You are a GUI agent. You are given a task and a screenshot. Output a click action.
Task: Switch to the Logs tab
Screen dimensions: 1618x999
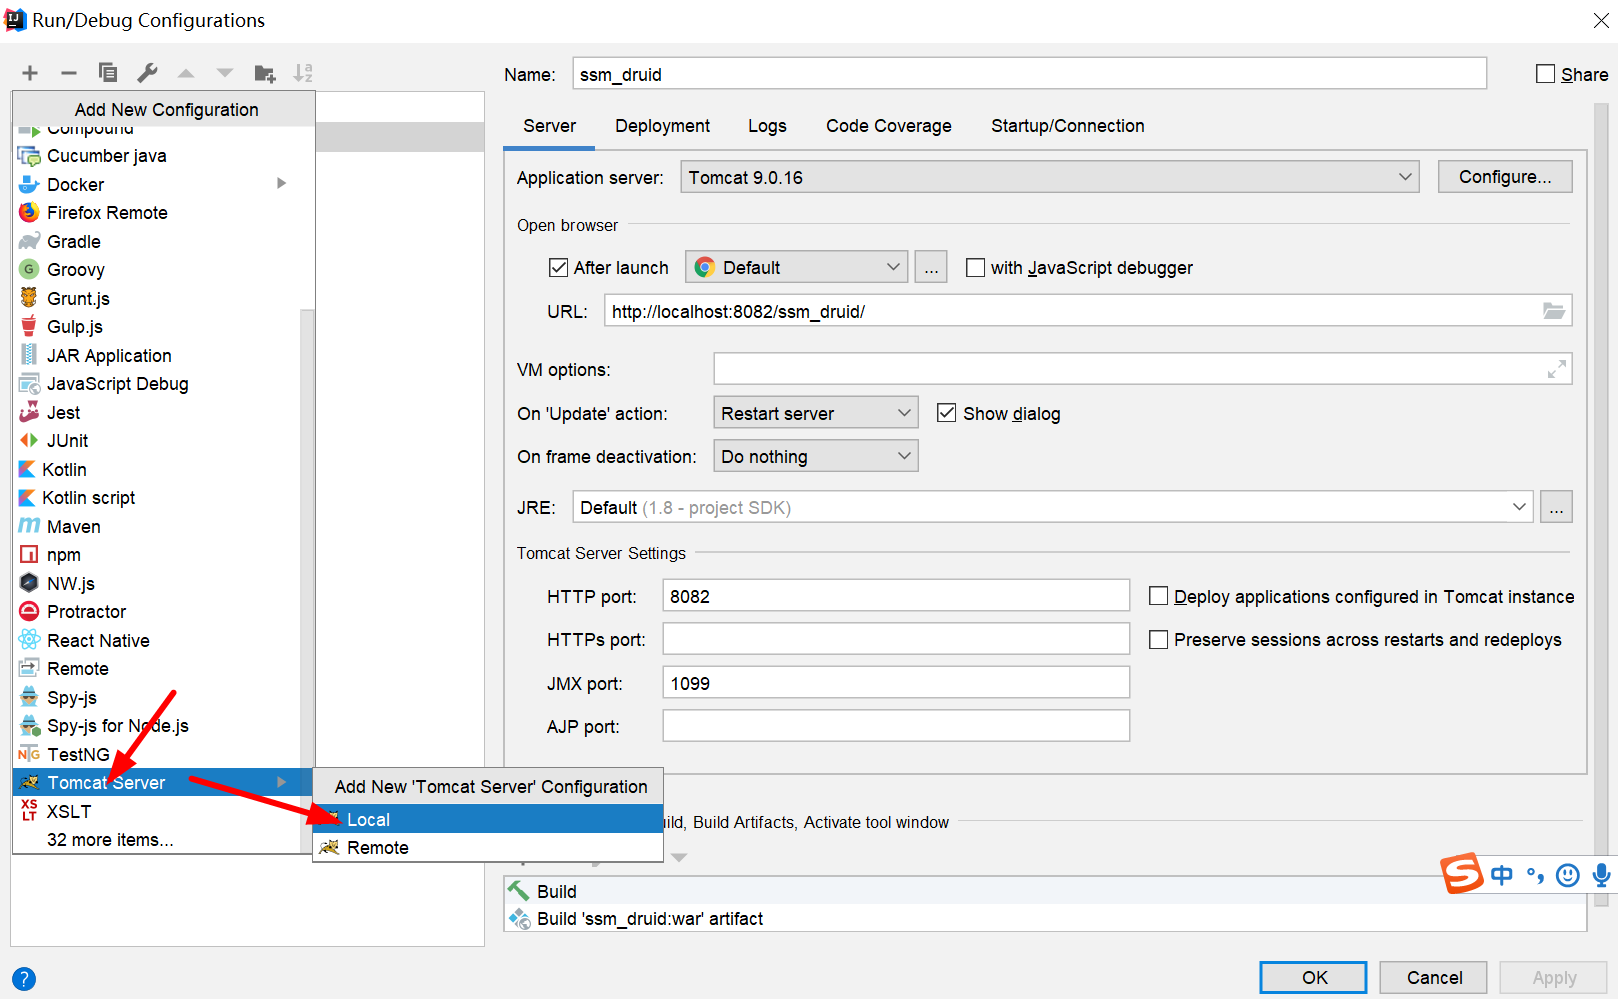point(767,126)
